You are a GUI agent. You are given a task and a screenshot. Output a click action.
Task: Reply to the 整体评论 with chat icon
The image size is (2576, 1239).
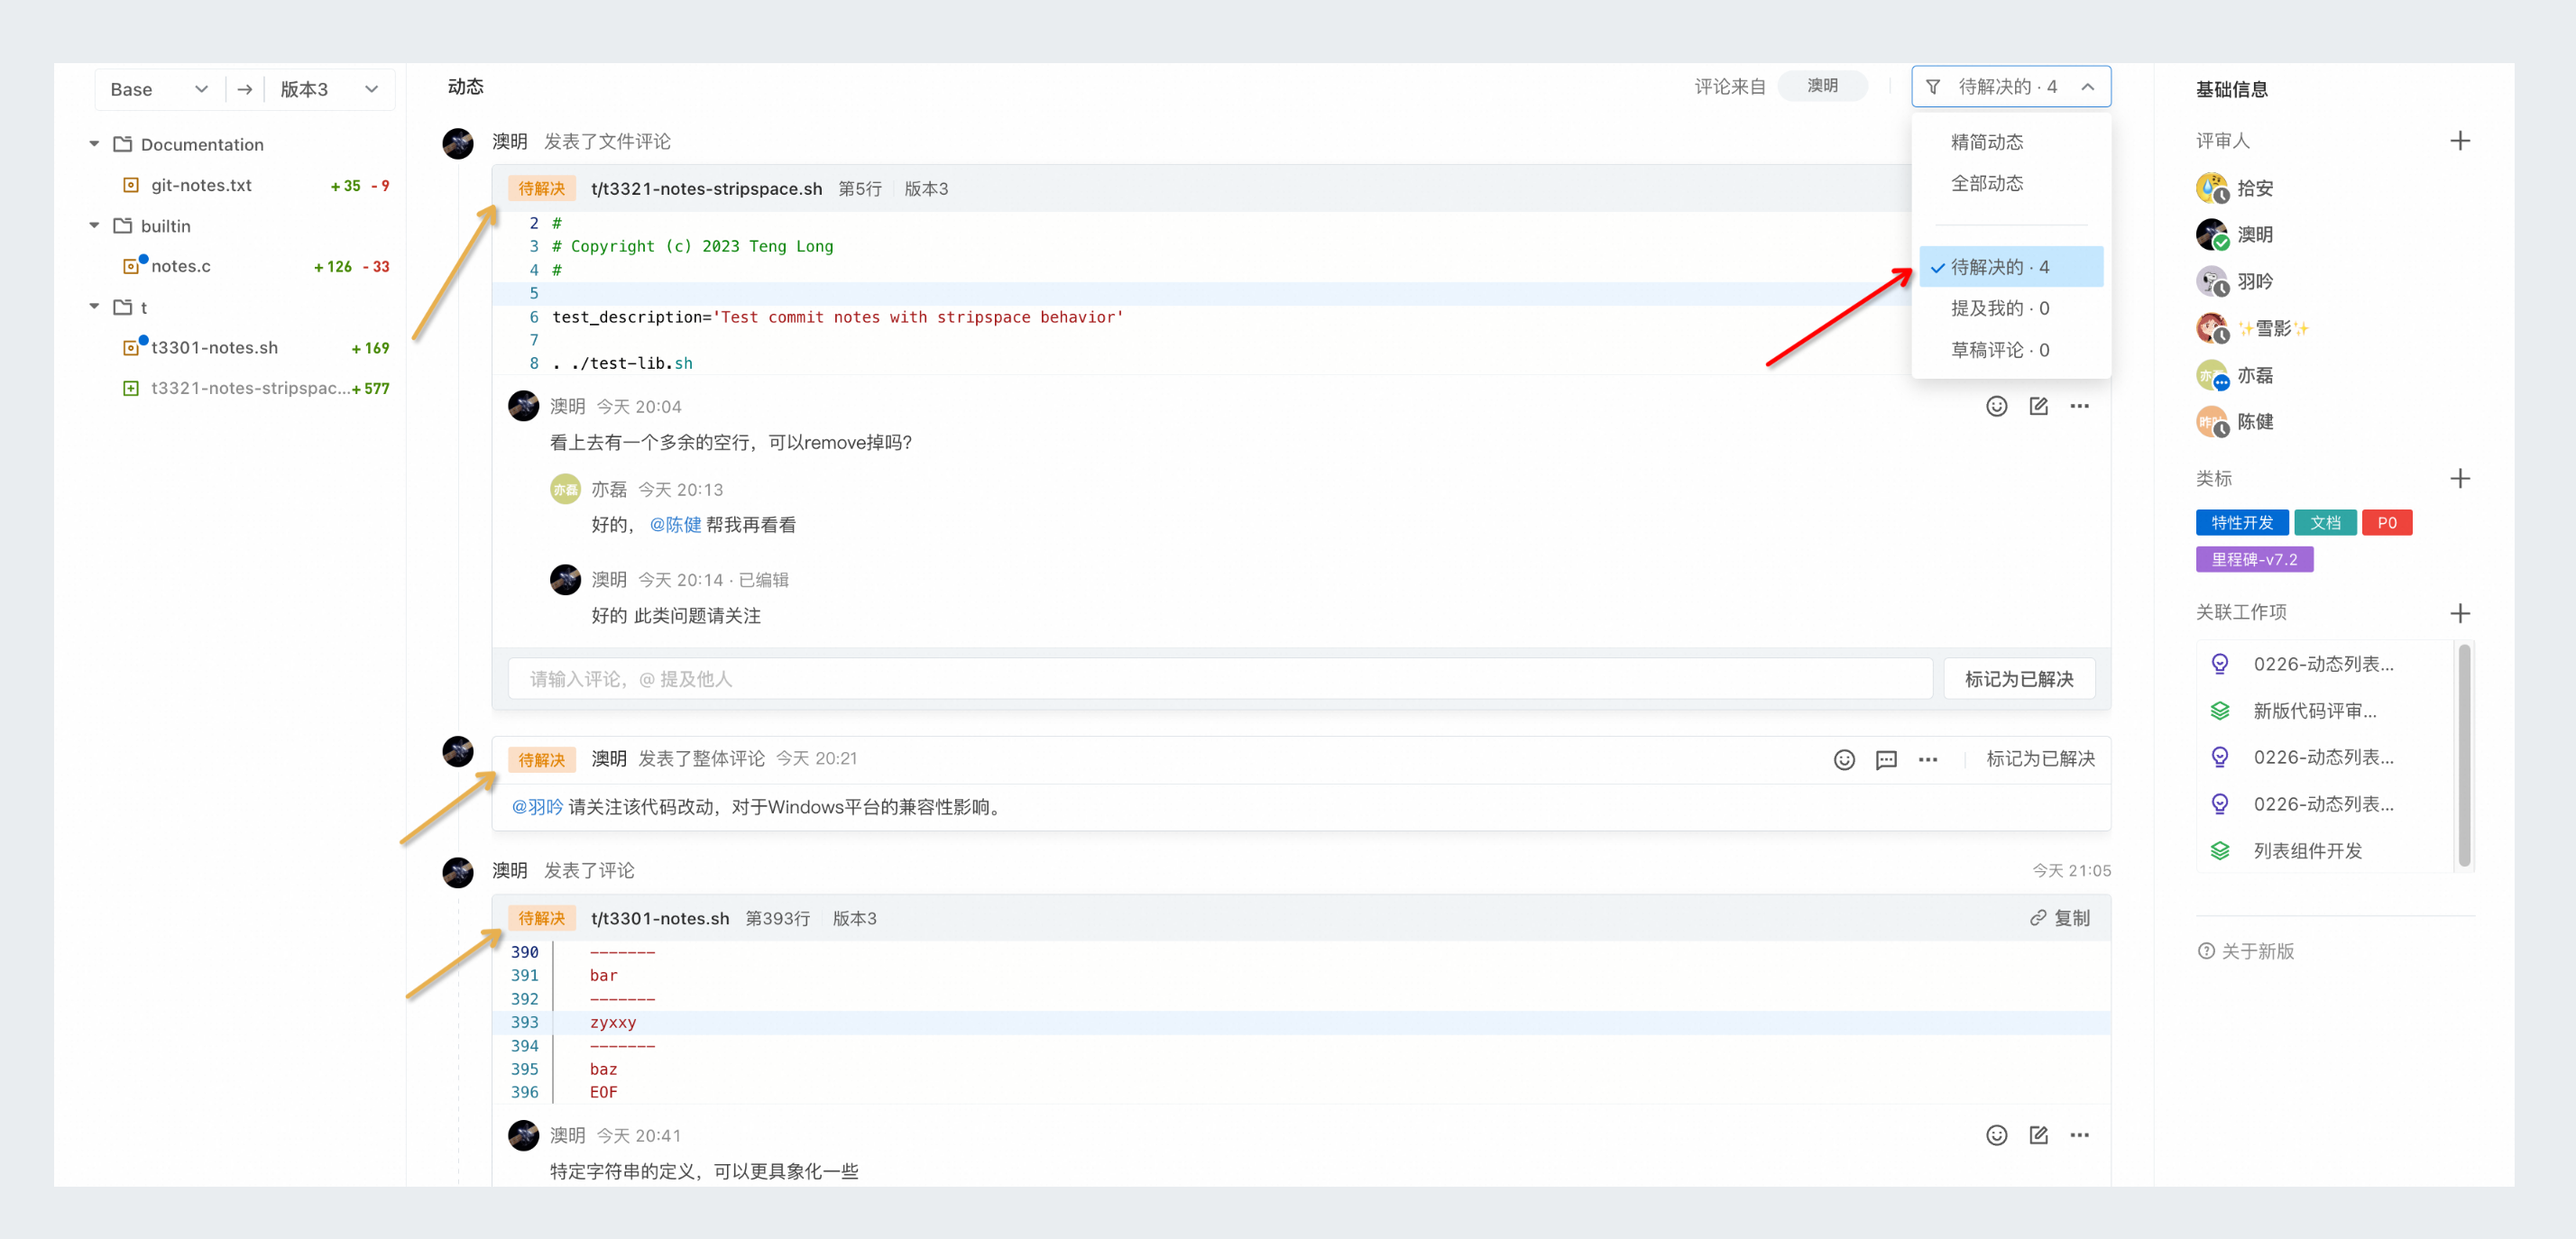[1885, 760]
